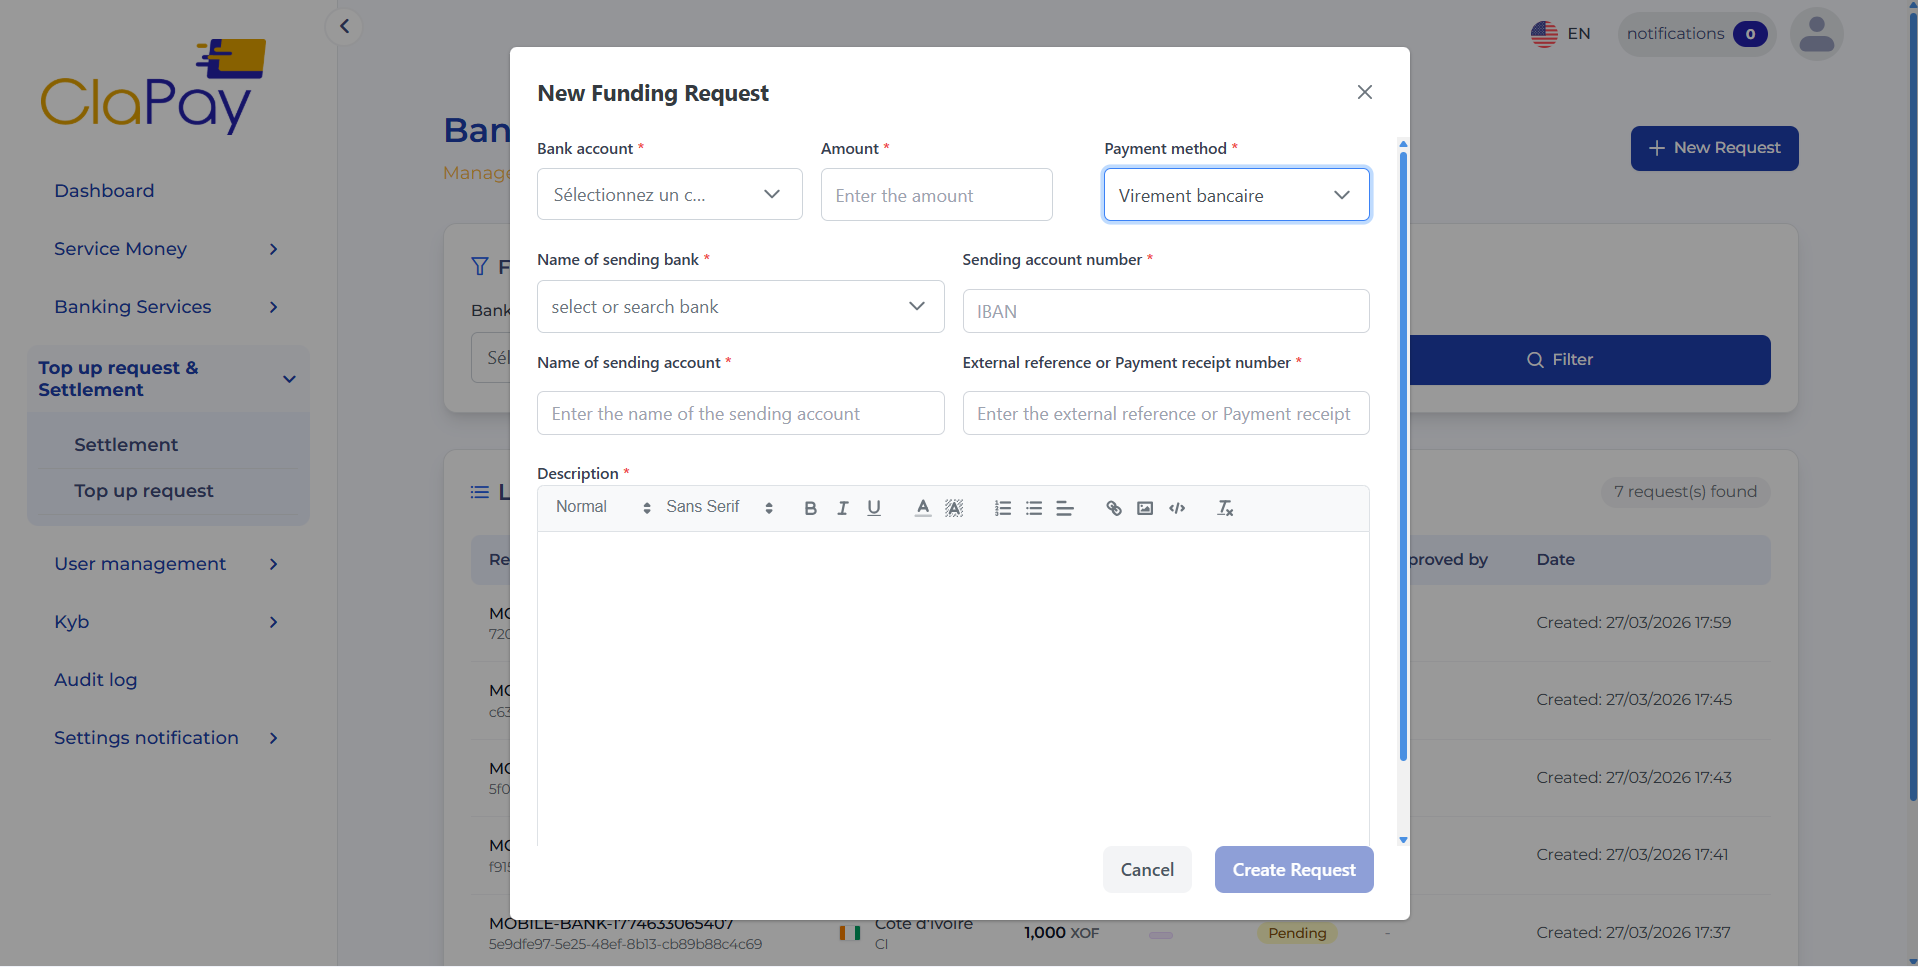Insert a code block in the editor
Image resolution: width=1918 pixels, height=967 pixels.
(1176, 508)
